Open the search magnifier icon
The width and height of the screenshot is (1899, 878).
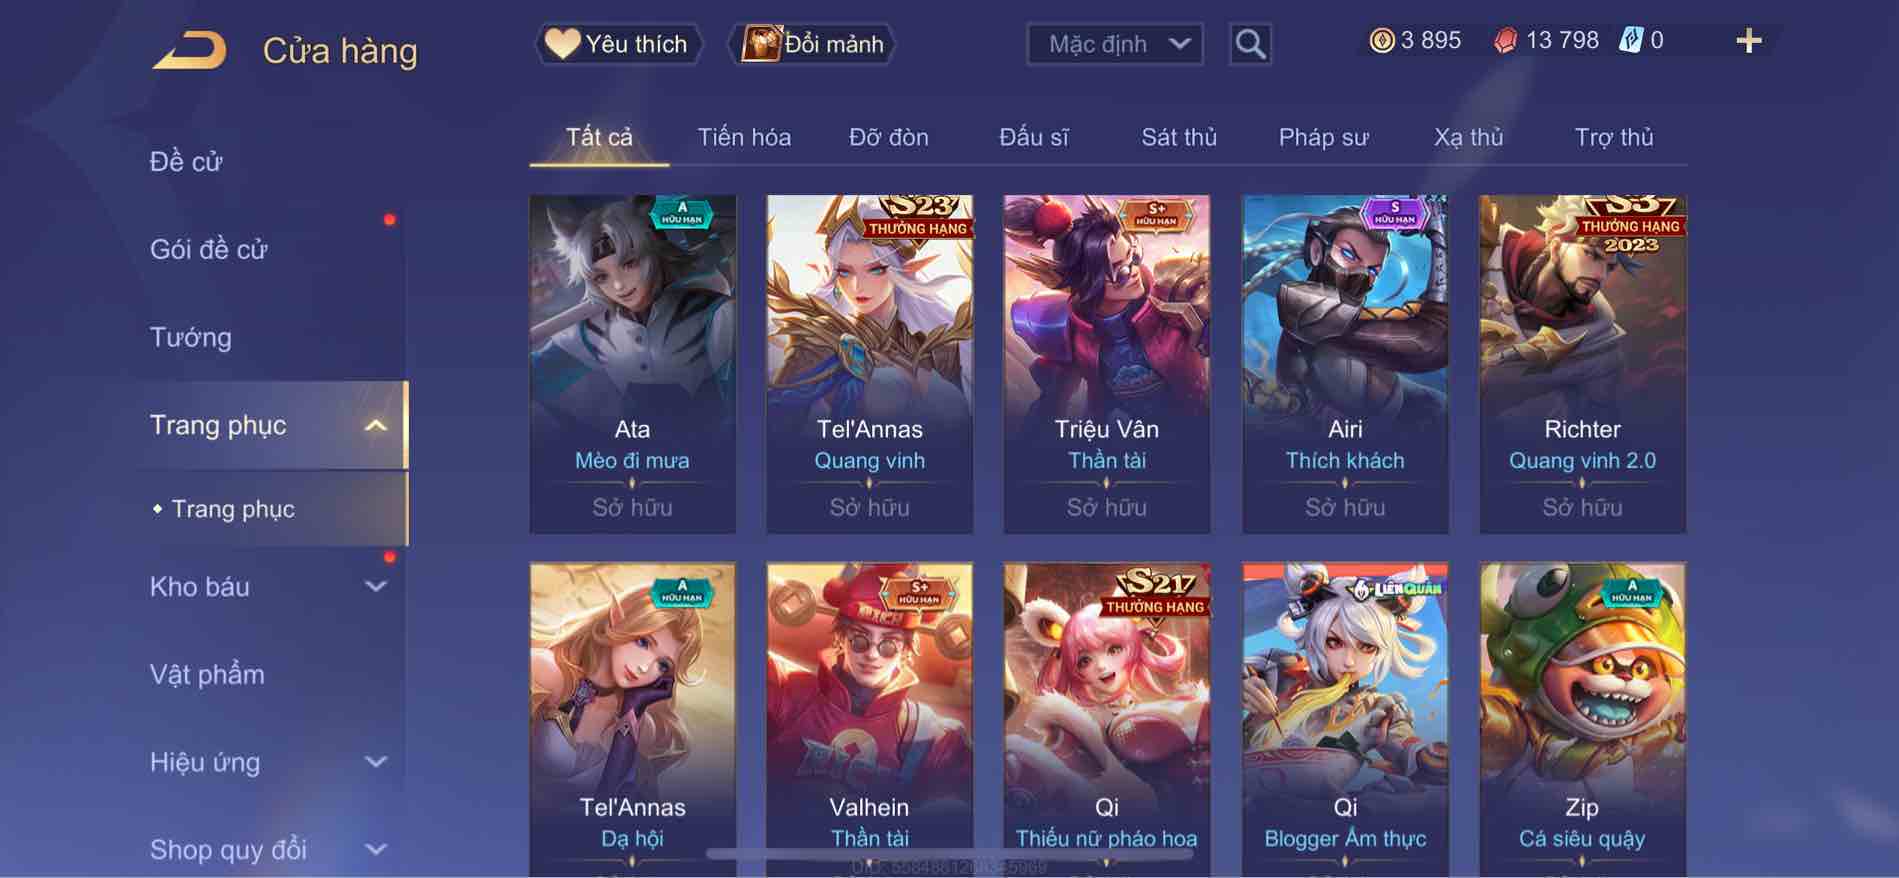[x=1250, y=44]
